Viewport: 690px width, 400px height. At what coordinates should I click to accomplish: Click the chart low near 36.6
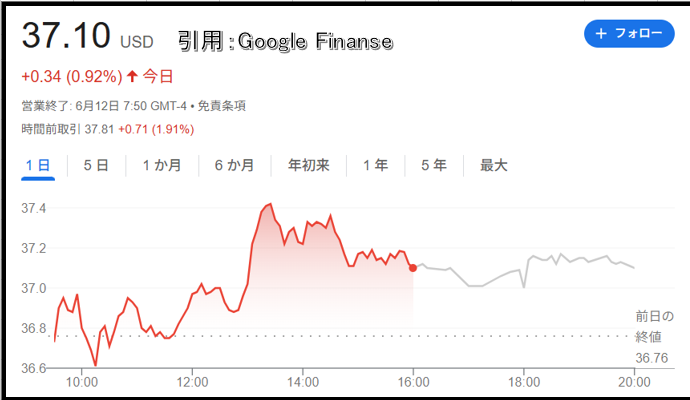pyautogui.click(x=95, y=365)
